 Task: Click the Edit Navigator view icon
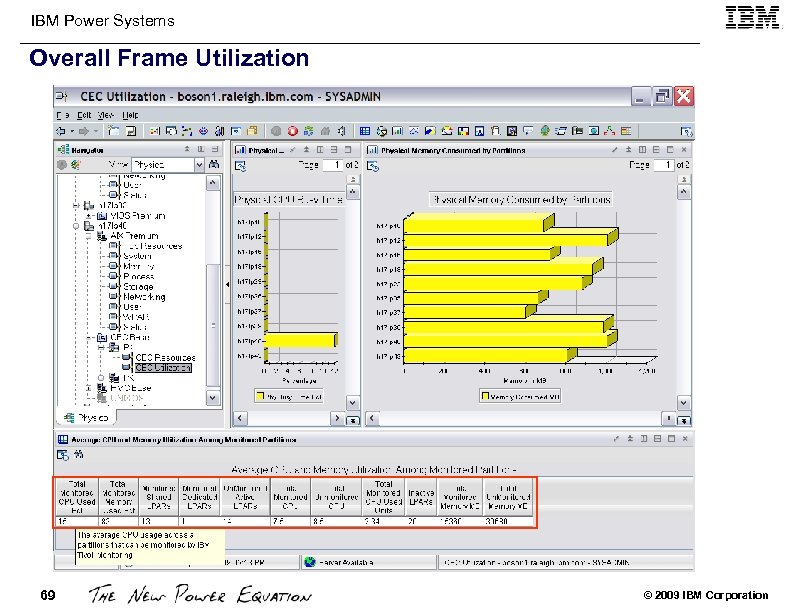[76, 164]
